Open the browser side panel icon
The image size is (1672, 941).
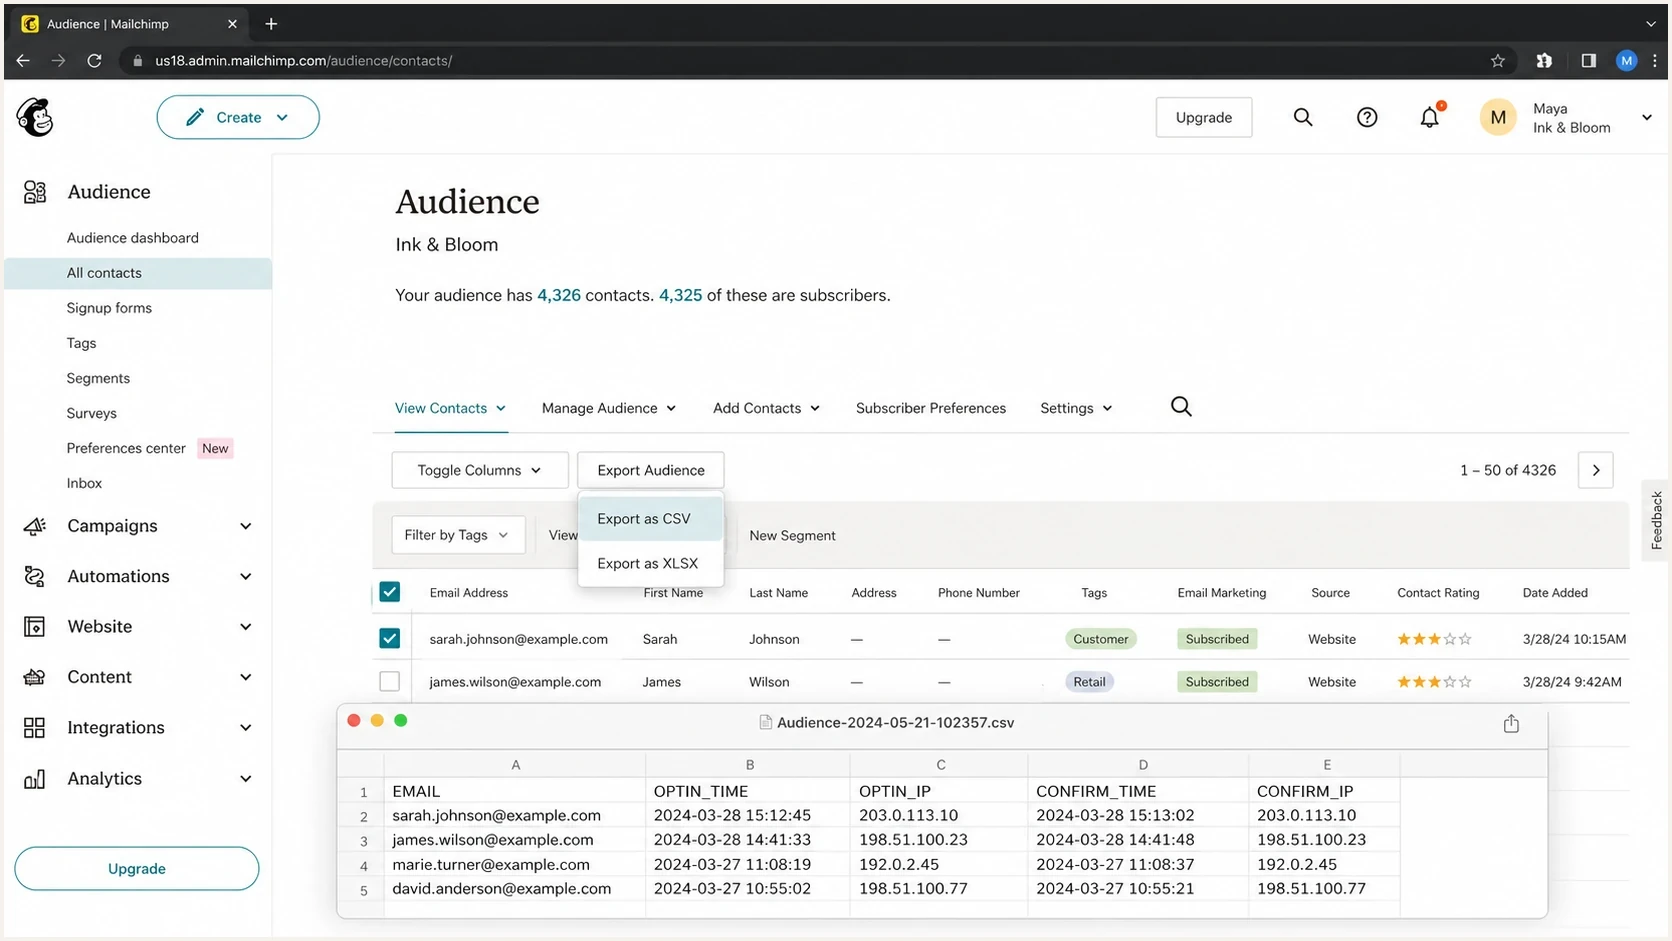pyautogui.click(x=1588, y=61)
